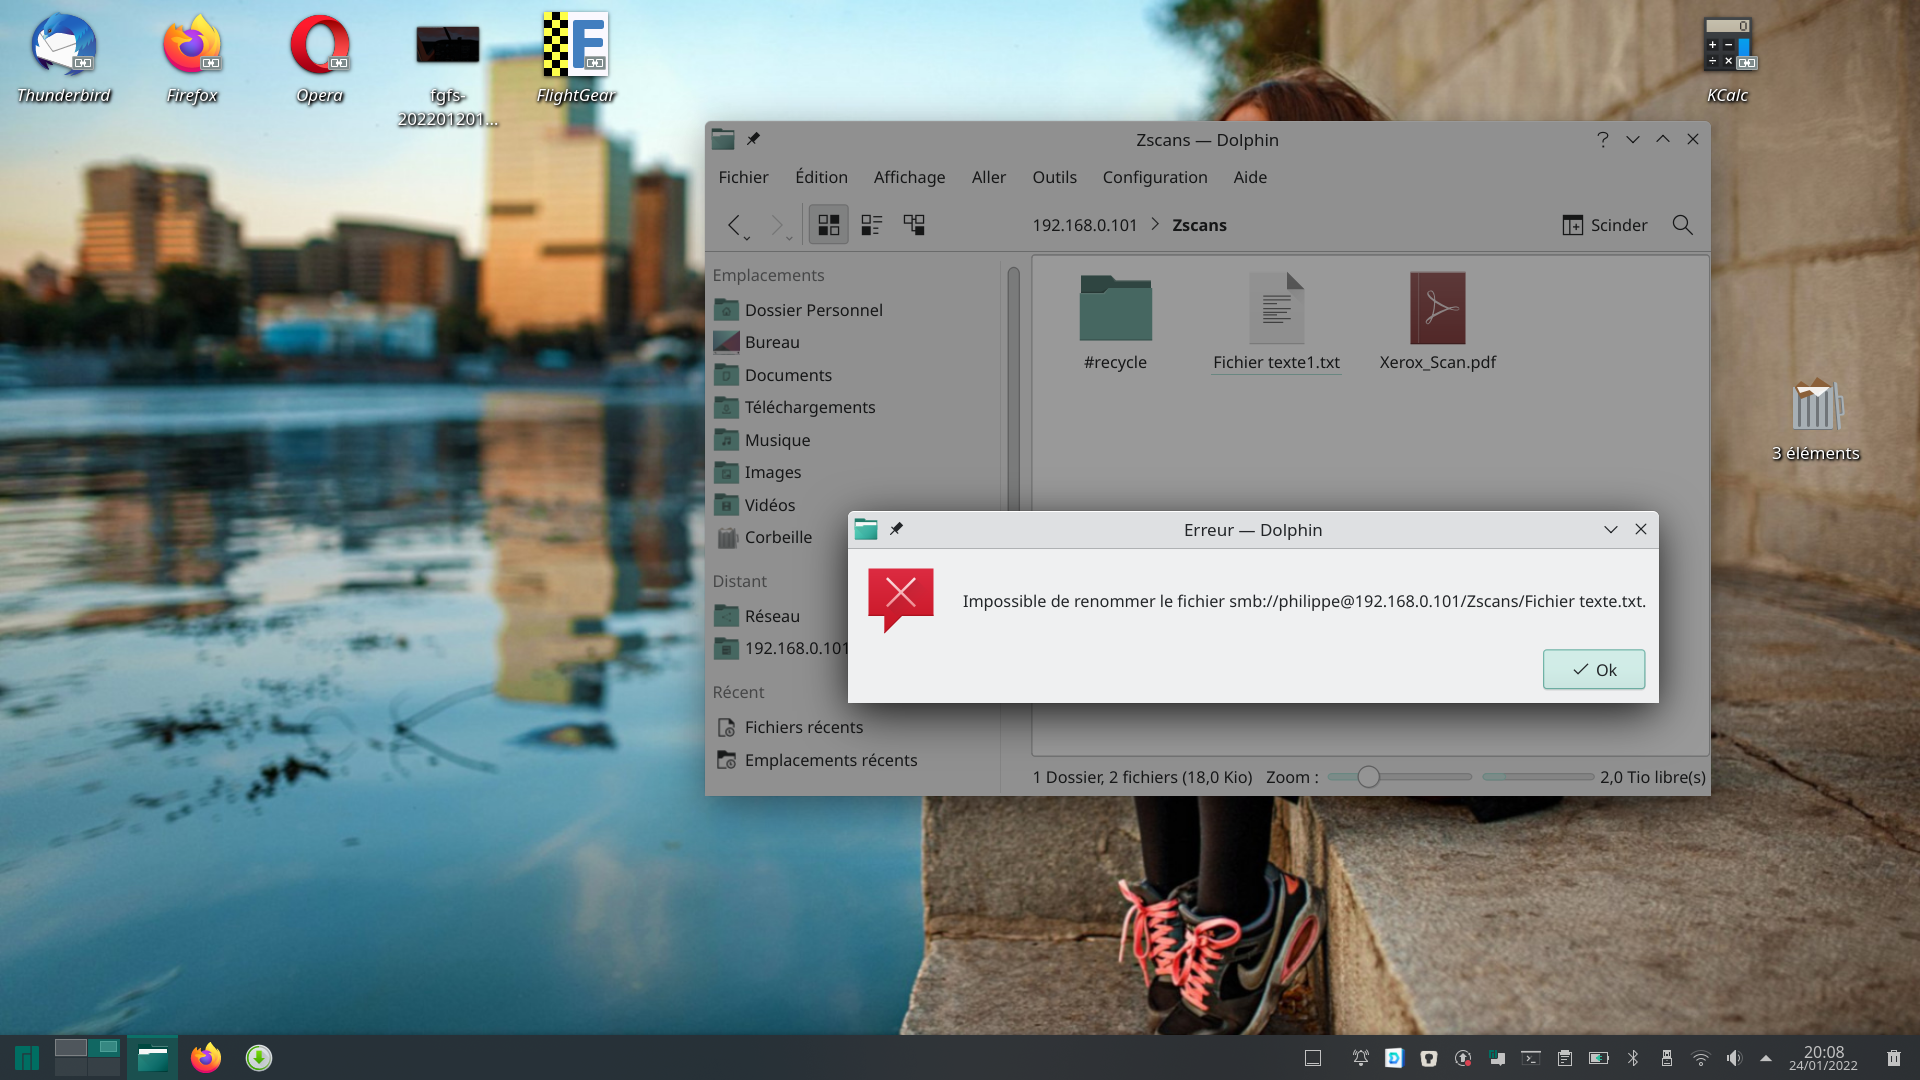Switch Dolphin to details tree view

[x=914, y=225]
